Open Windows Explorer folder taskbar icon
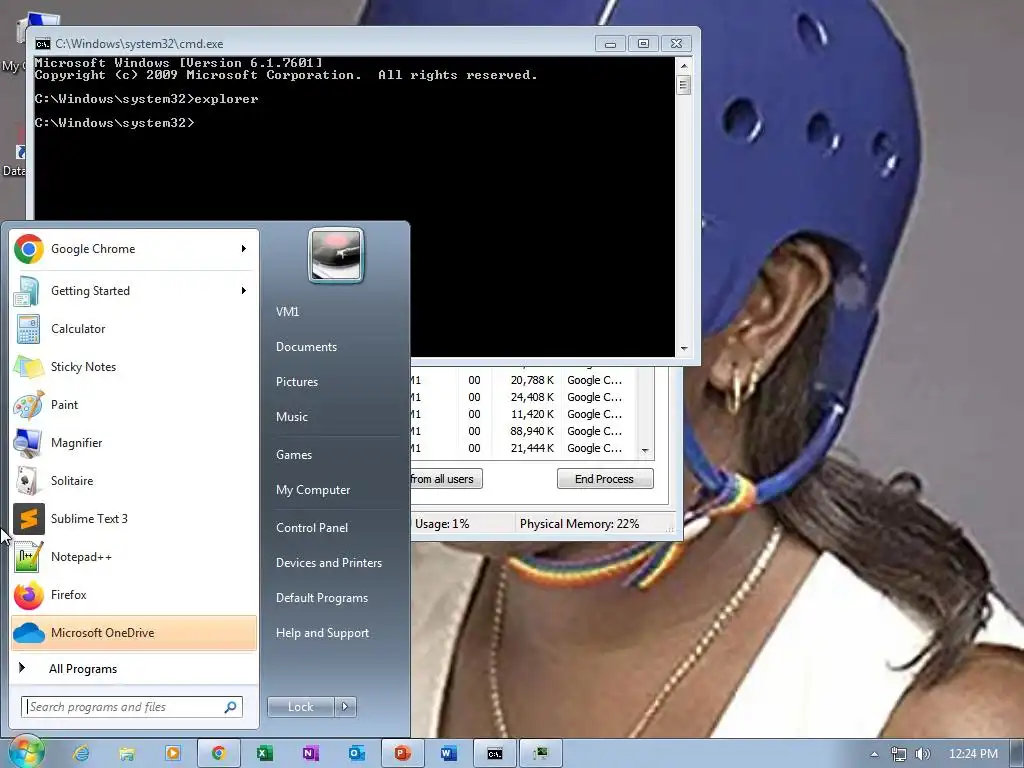Image resolution: width=1024 pixels, height=768 pixels. tap(127, 753)
